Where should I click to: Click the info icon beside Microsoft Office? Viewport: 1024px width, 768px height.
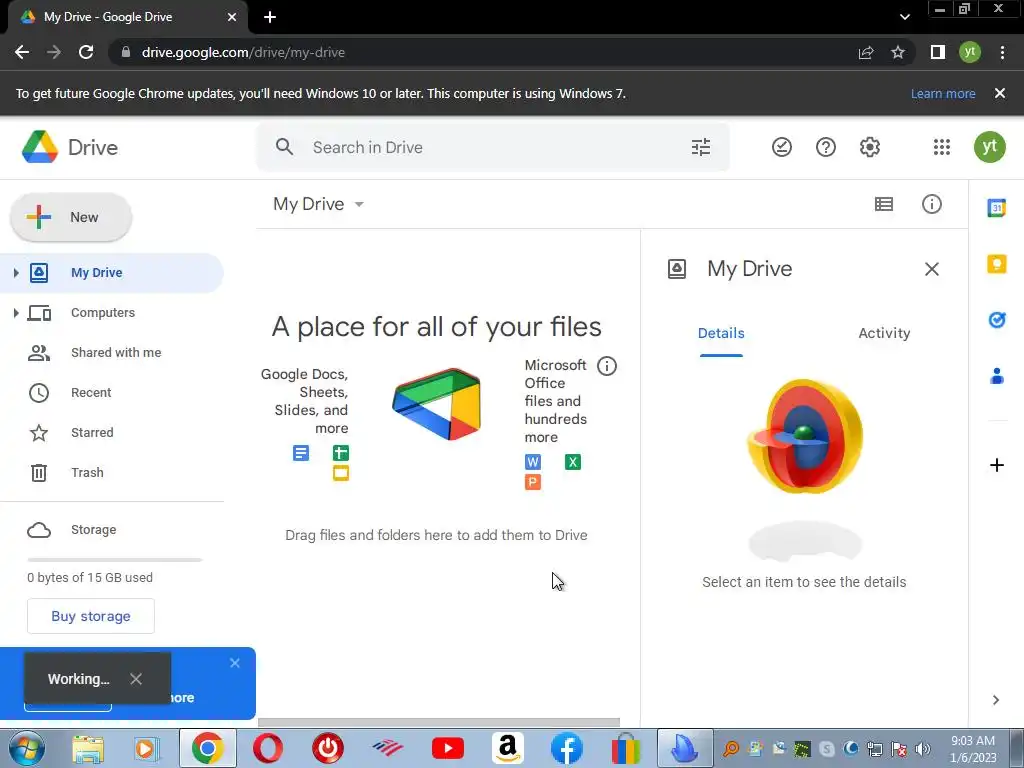click(x=607, y=366)
